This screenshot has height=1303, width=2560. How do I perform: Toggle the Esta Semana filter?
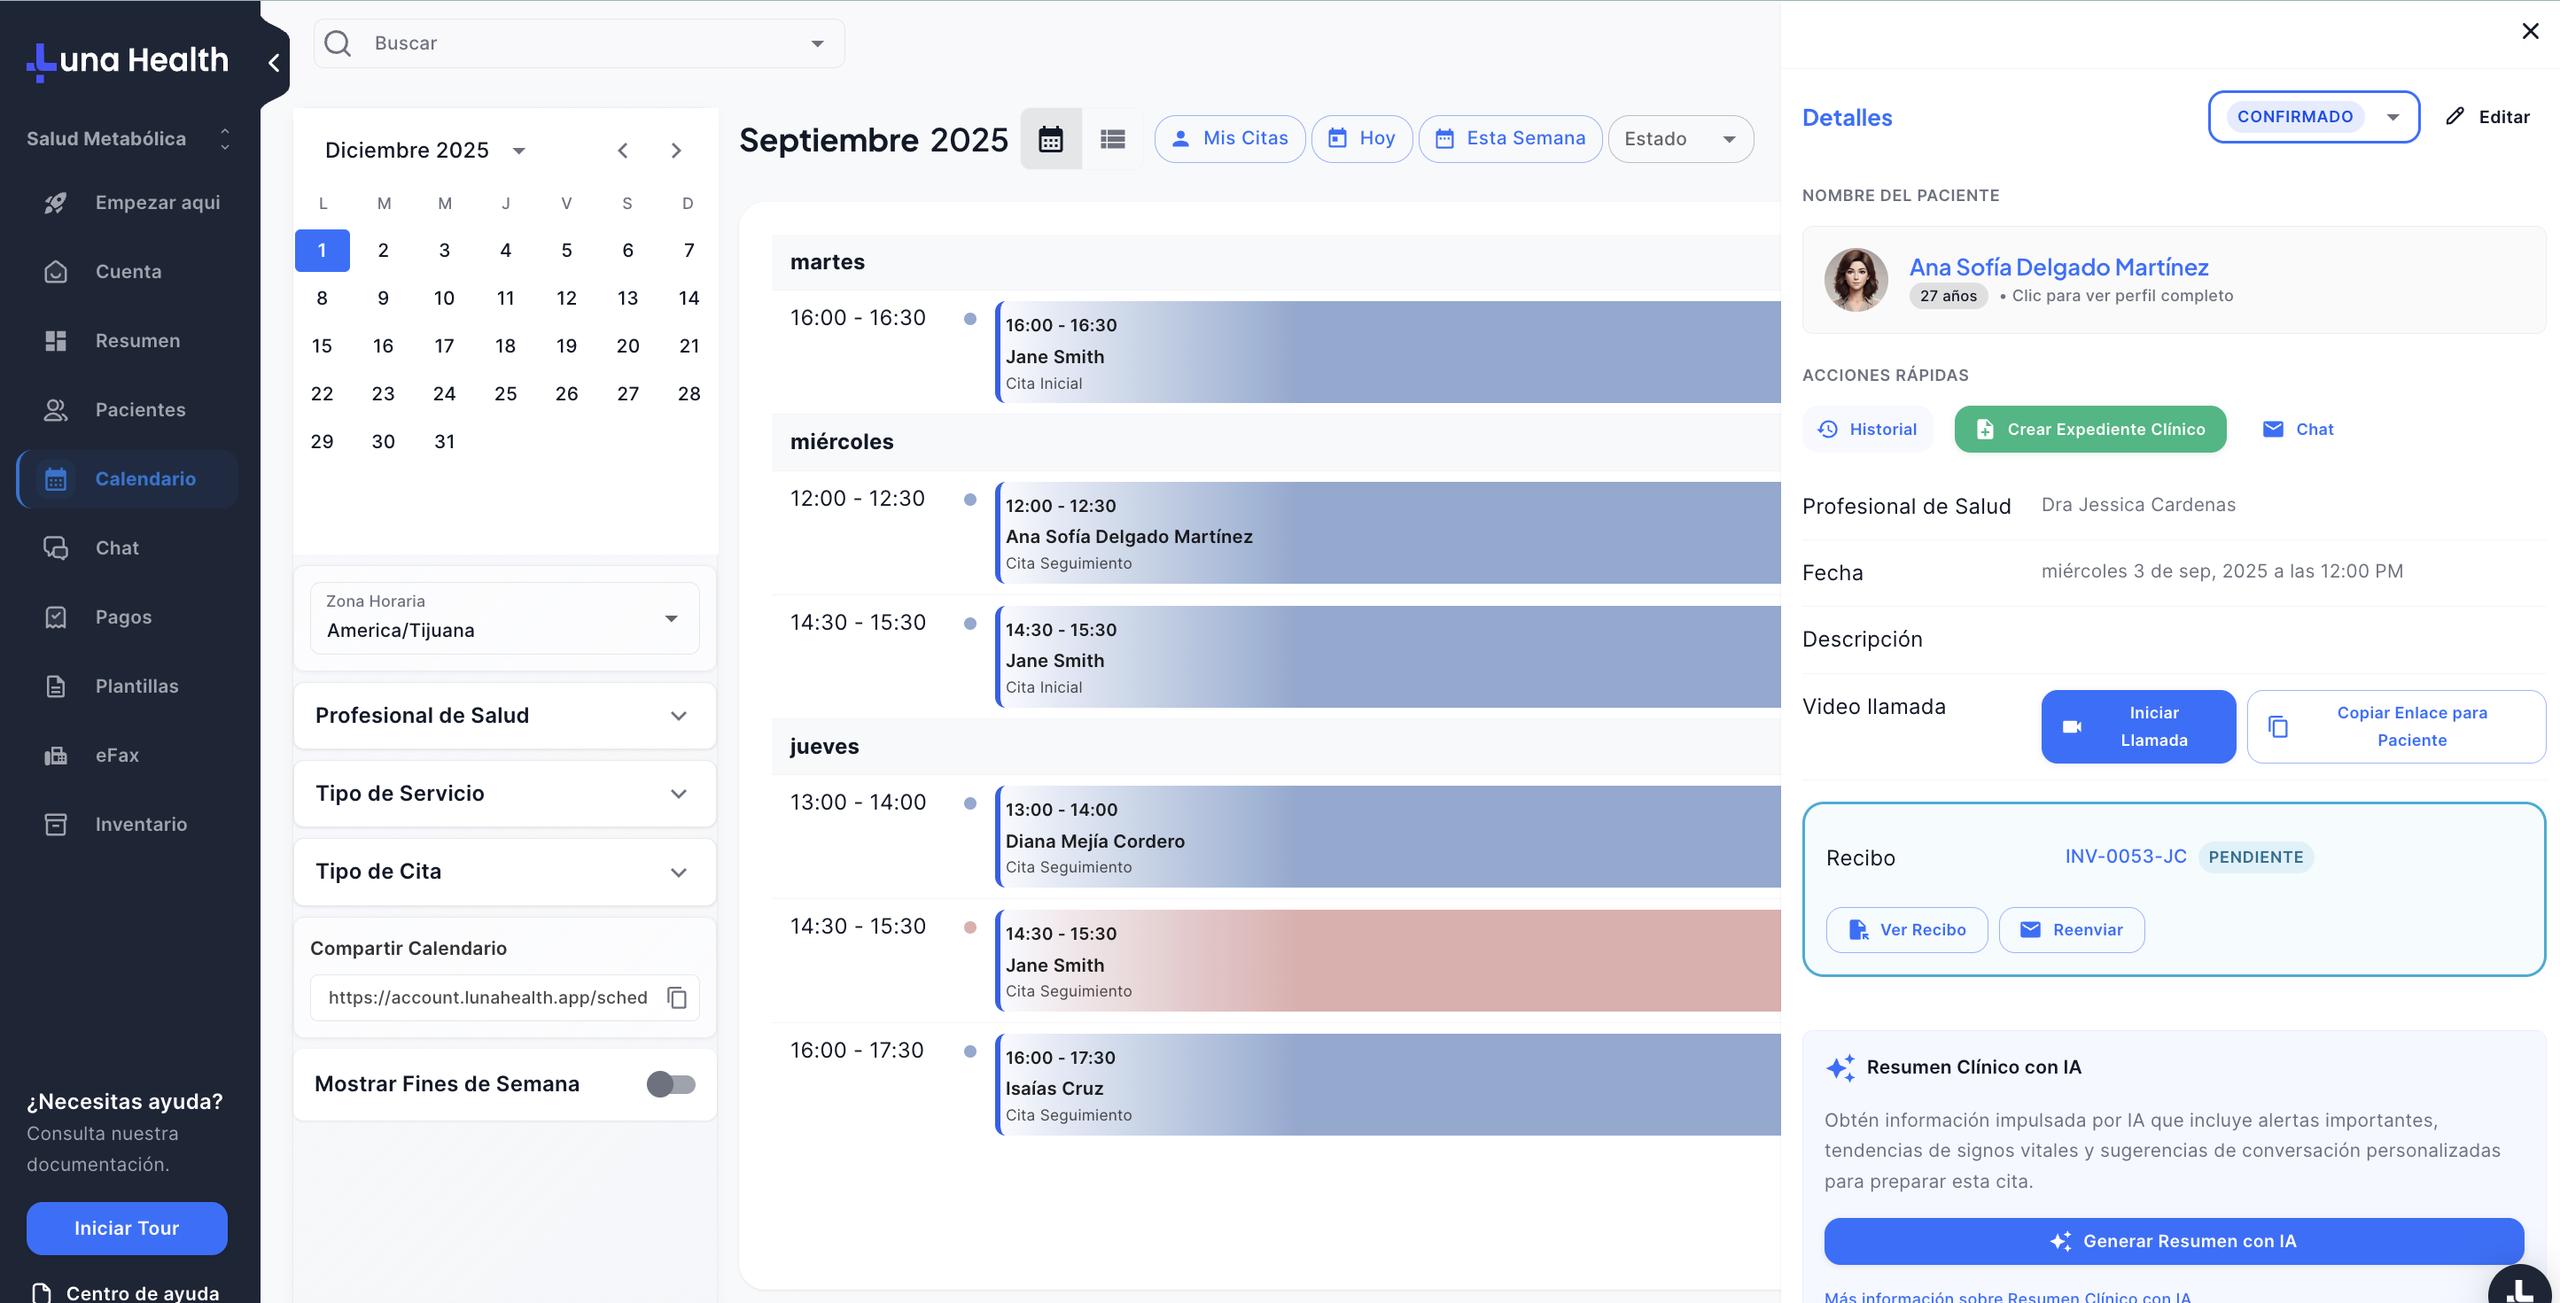tap(1509, 139)
